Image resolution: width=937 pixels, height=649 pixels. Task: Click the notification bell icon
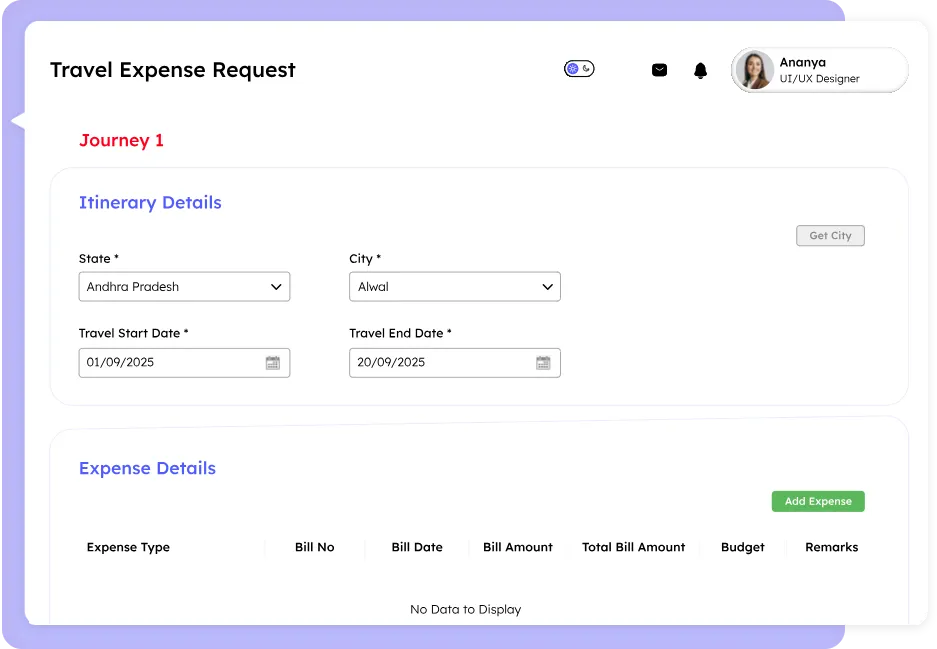[x=700, y=70]
